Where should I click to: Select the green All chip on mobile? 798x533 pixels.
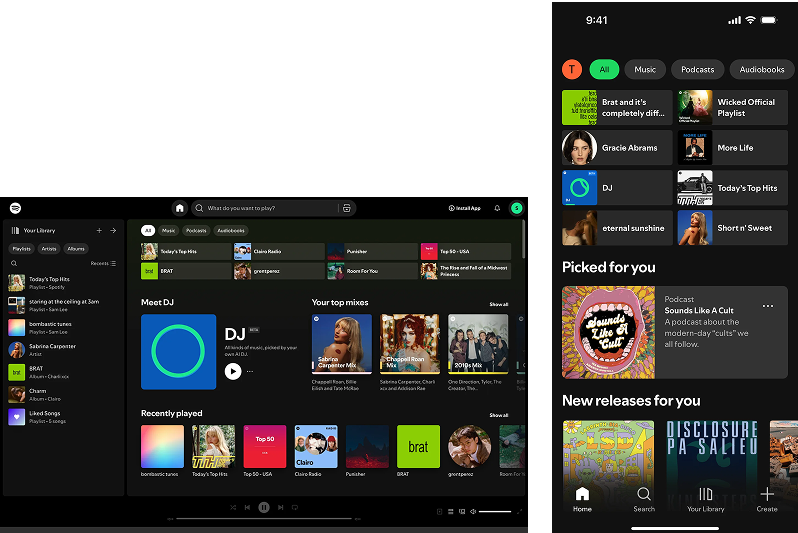[x=604, y=69]
